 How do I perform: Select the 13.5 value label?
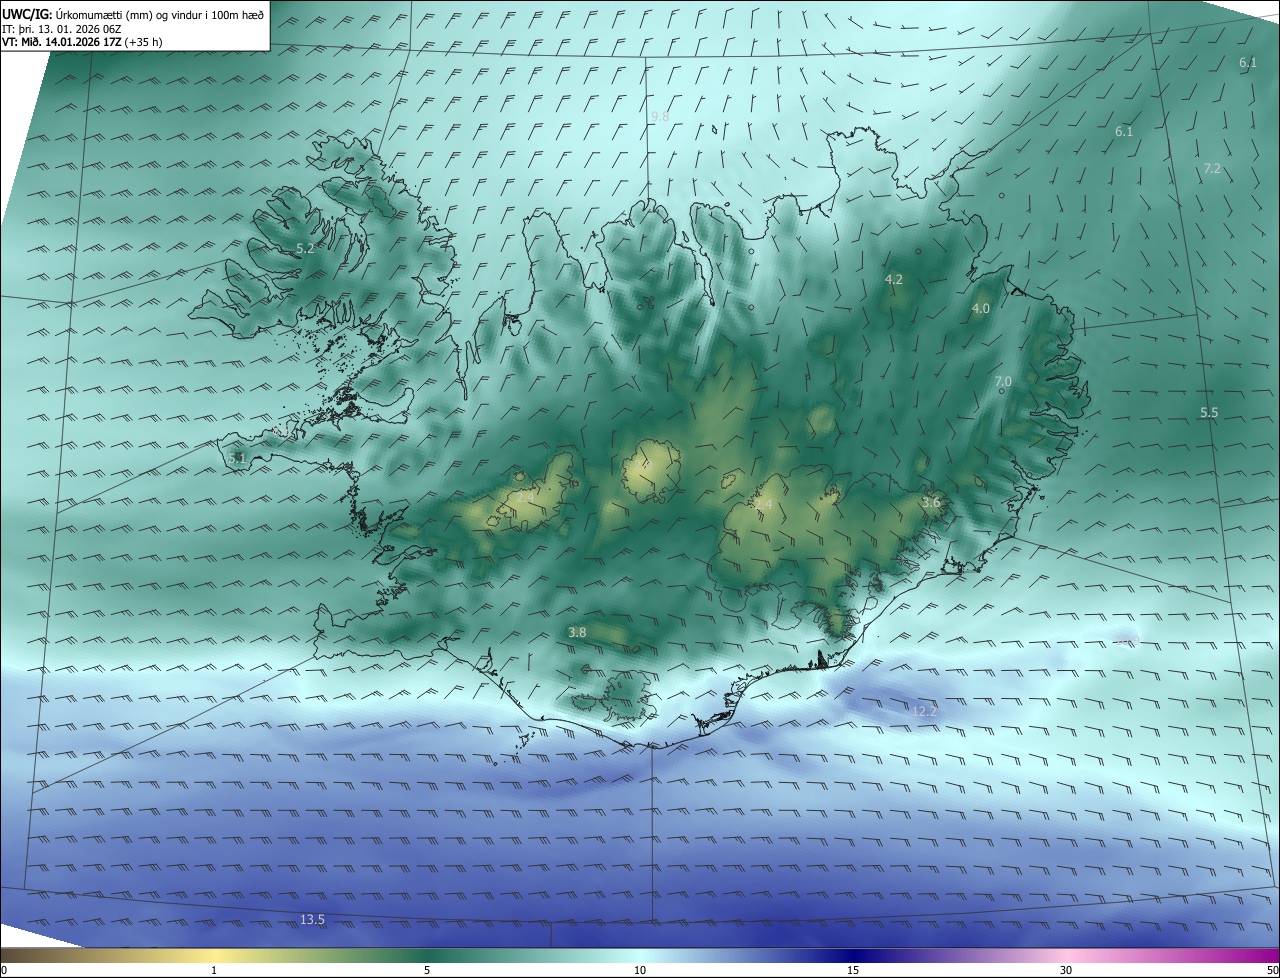point(312,919)
